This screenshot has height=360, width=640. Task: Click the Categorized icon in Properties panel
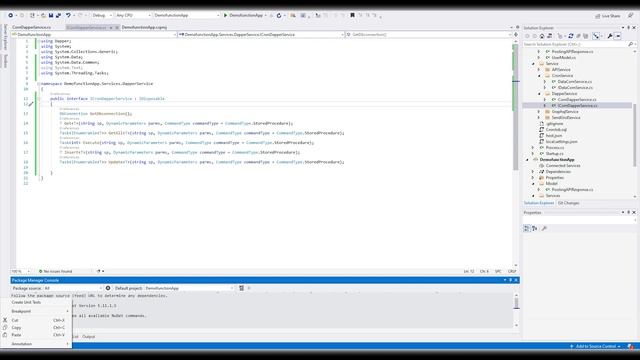[x=527, y=229]
